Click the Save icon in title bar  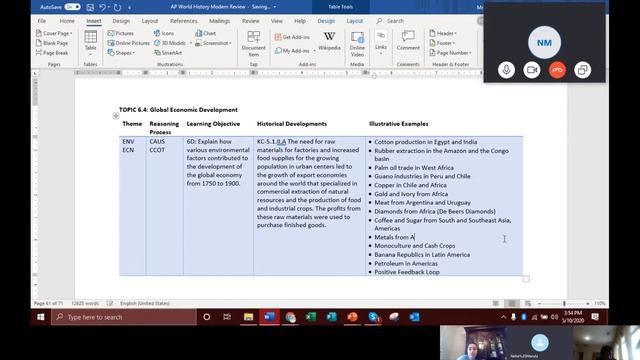90,7
